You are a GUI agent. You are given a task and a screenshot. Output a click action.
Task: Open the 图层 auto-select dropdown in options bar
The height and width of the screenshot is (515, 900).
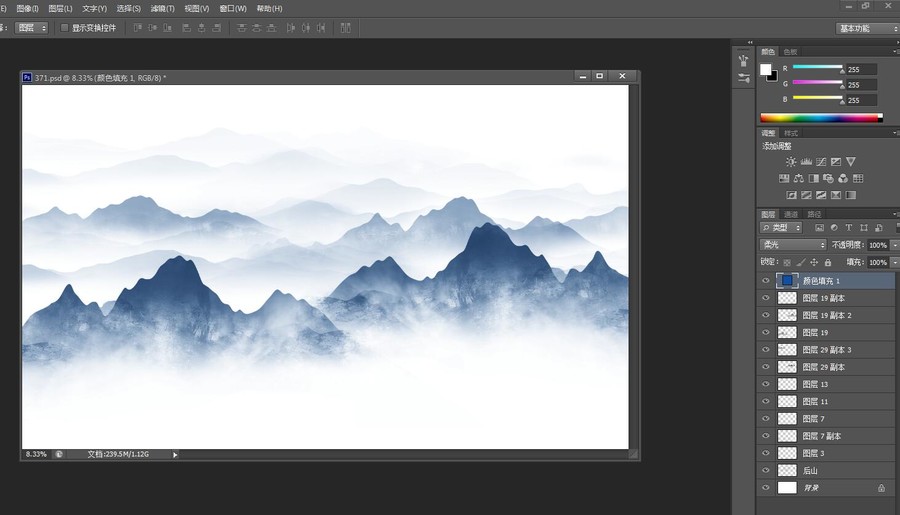(x=31, y=28)
